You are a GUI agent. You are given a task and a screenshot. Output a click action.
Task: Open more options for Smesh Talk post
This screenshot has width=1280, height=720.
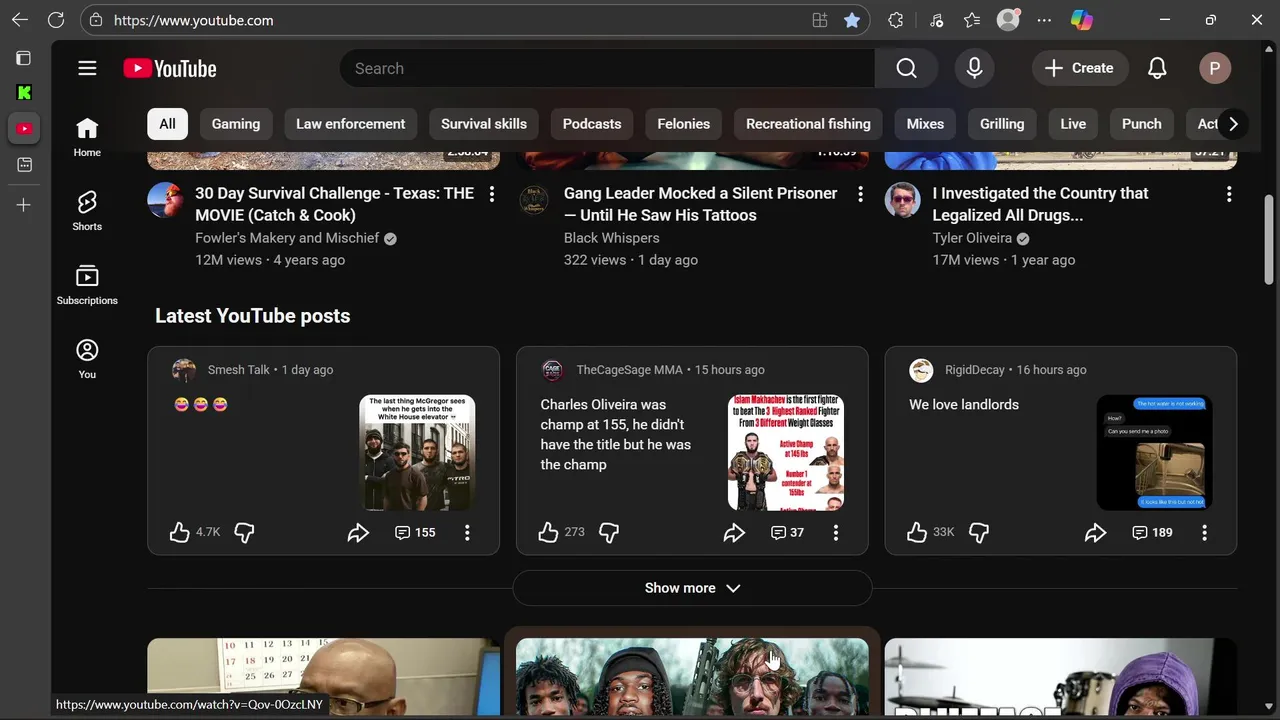pyautogui.click(x=467, y=533)
